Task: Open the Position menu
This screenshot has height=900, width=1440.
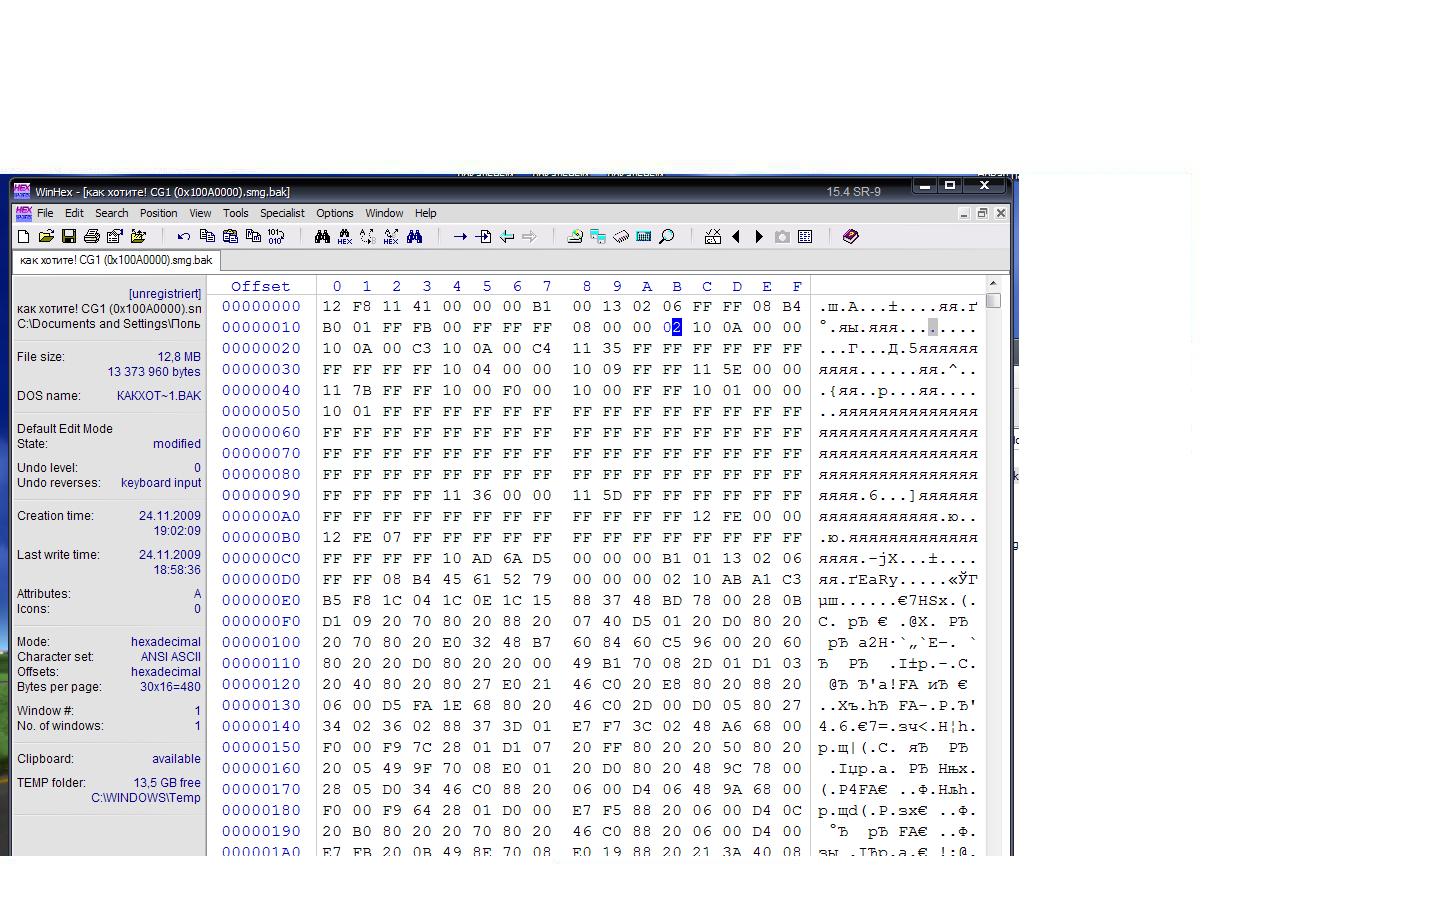Action: [x=158, y=213]
